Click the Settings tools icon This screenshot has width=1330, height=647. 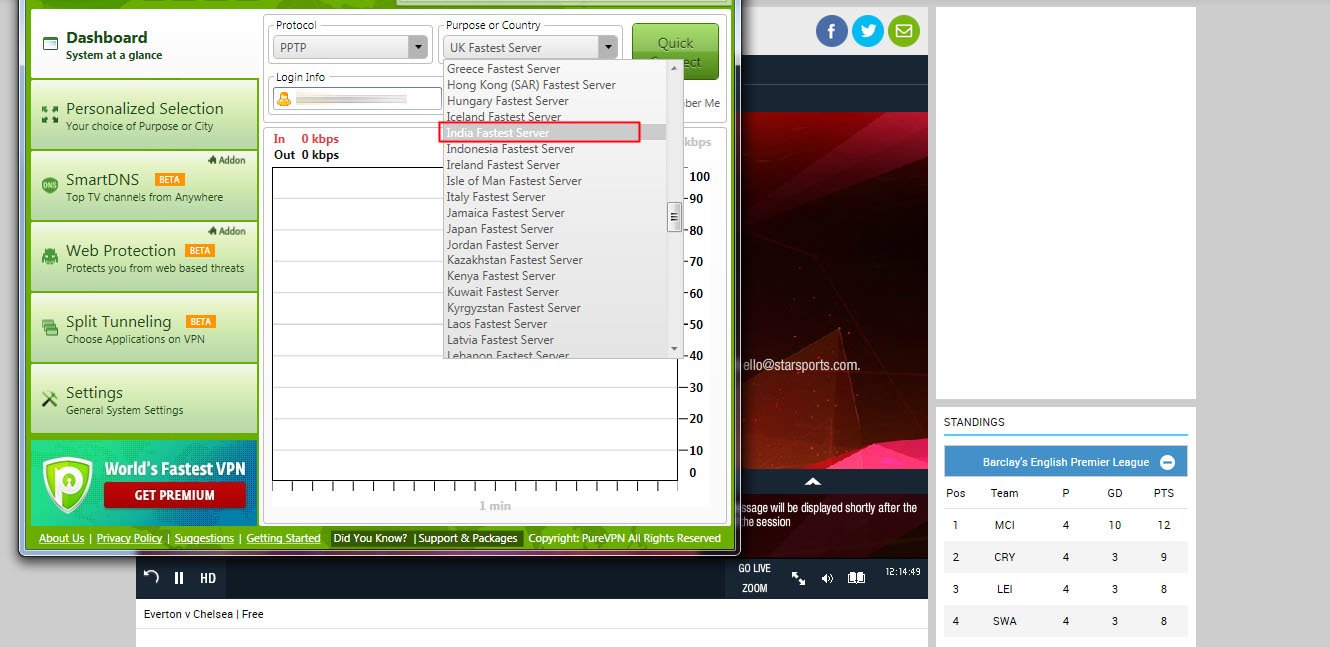click(50, 399)
